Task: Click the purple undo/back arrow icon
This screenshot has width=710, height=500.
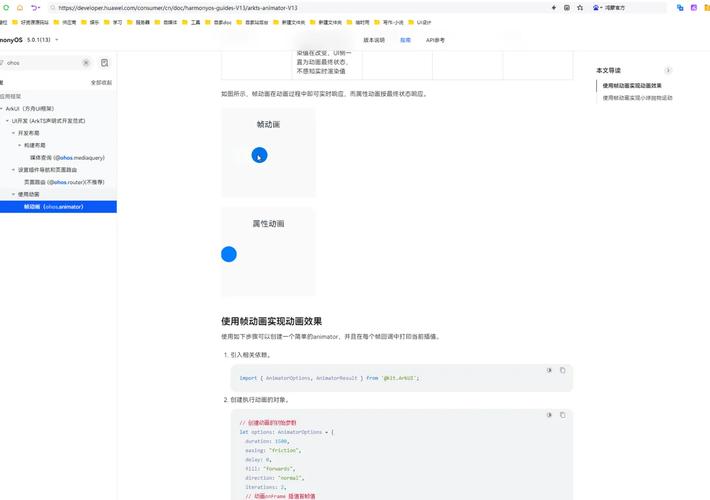Action: pyautogui.click(x=35, y=8)
